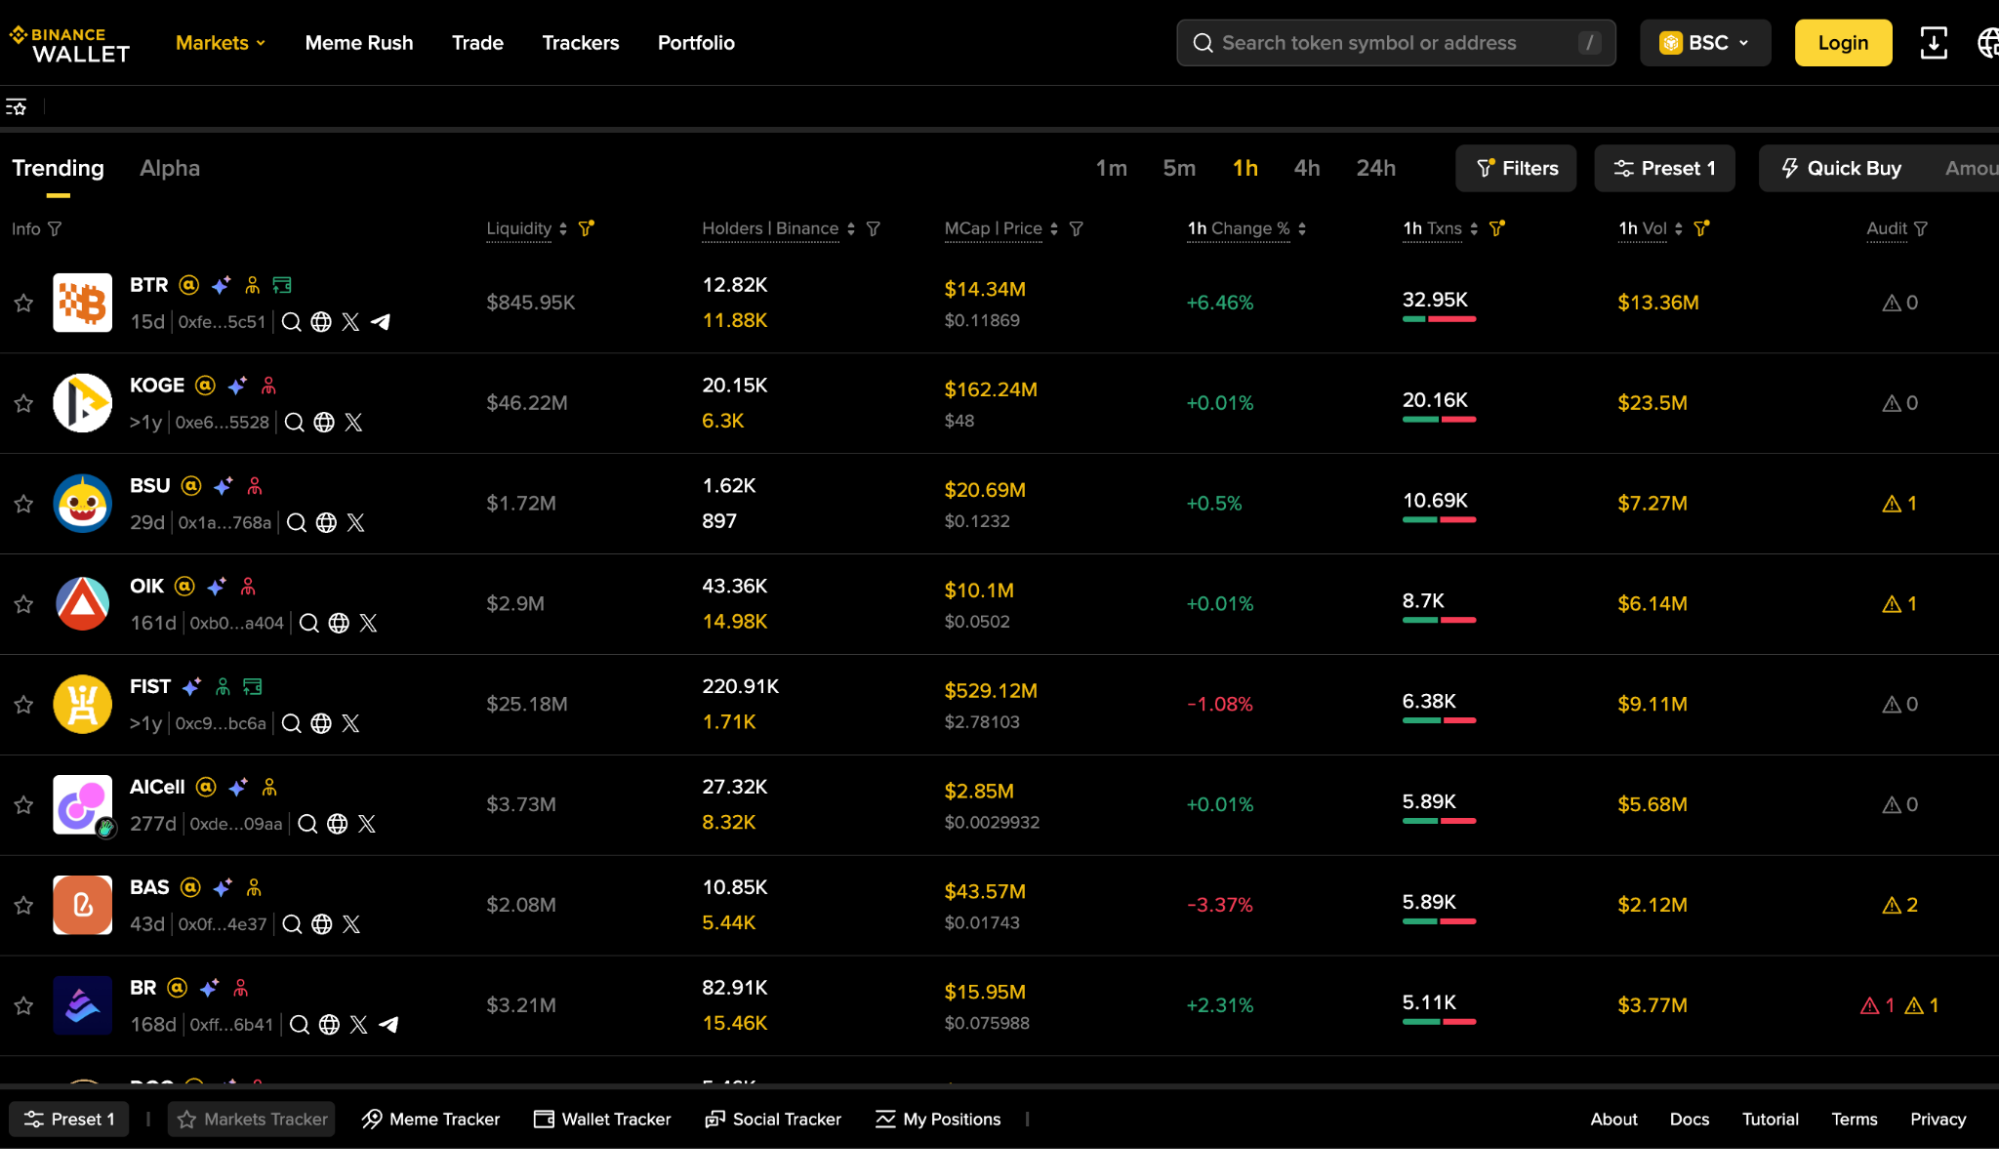Toggle the filter funnel on Audit column
This screenshot has width=1999, height=1149.
coord(1921,228)
